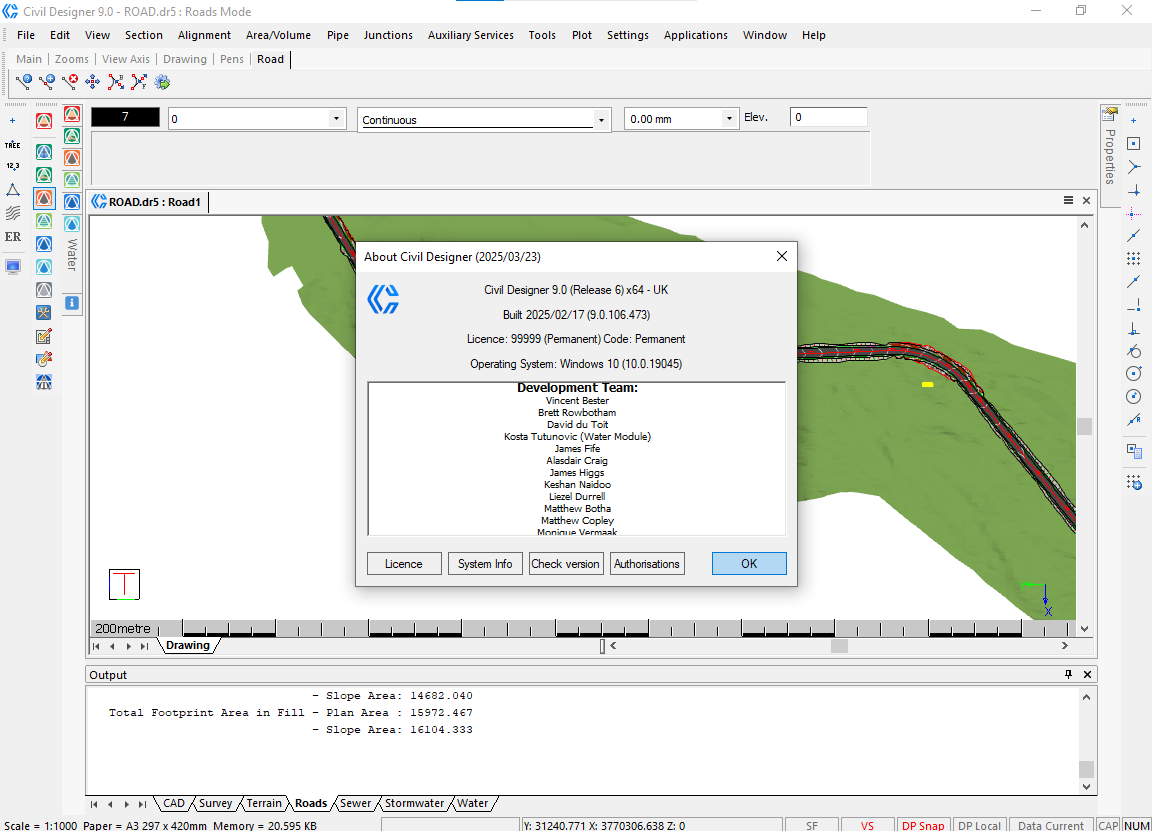Click the drawing view scroll up arrow
1152x831 pixels.
[1084, 226]
